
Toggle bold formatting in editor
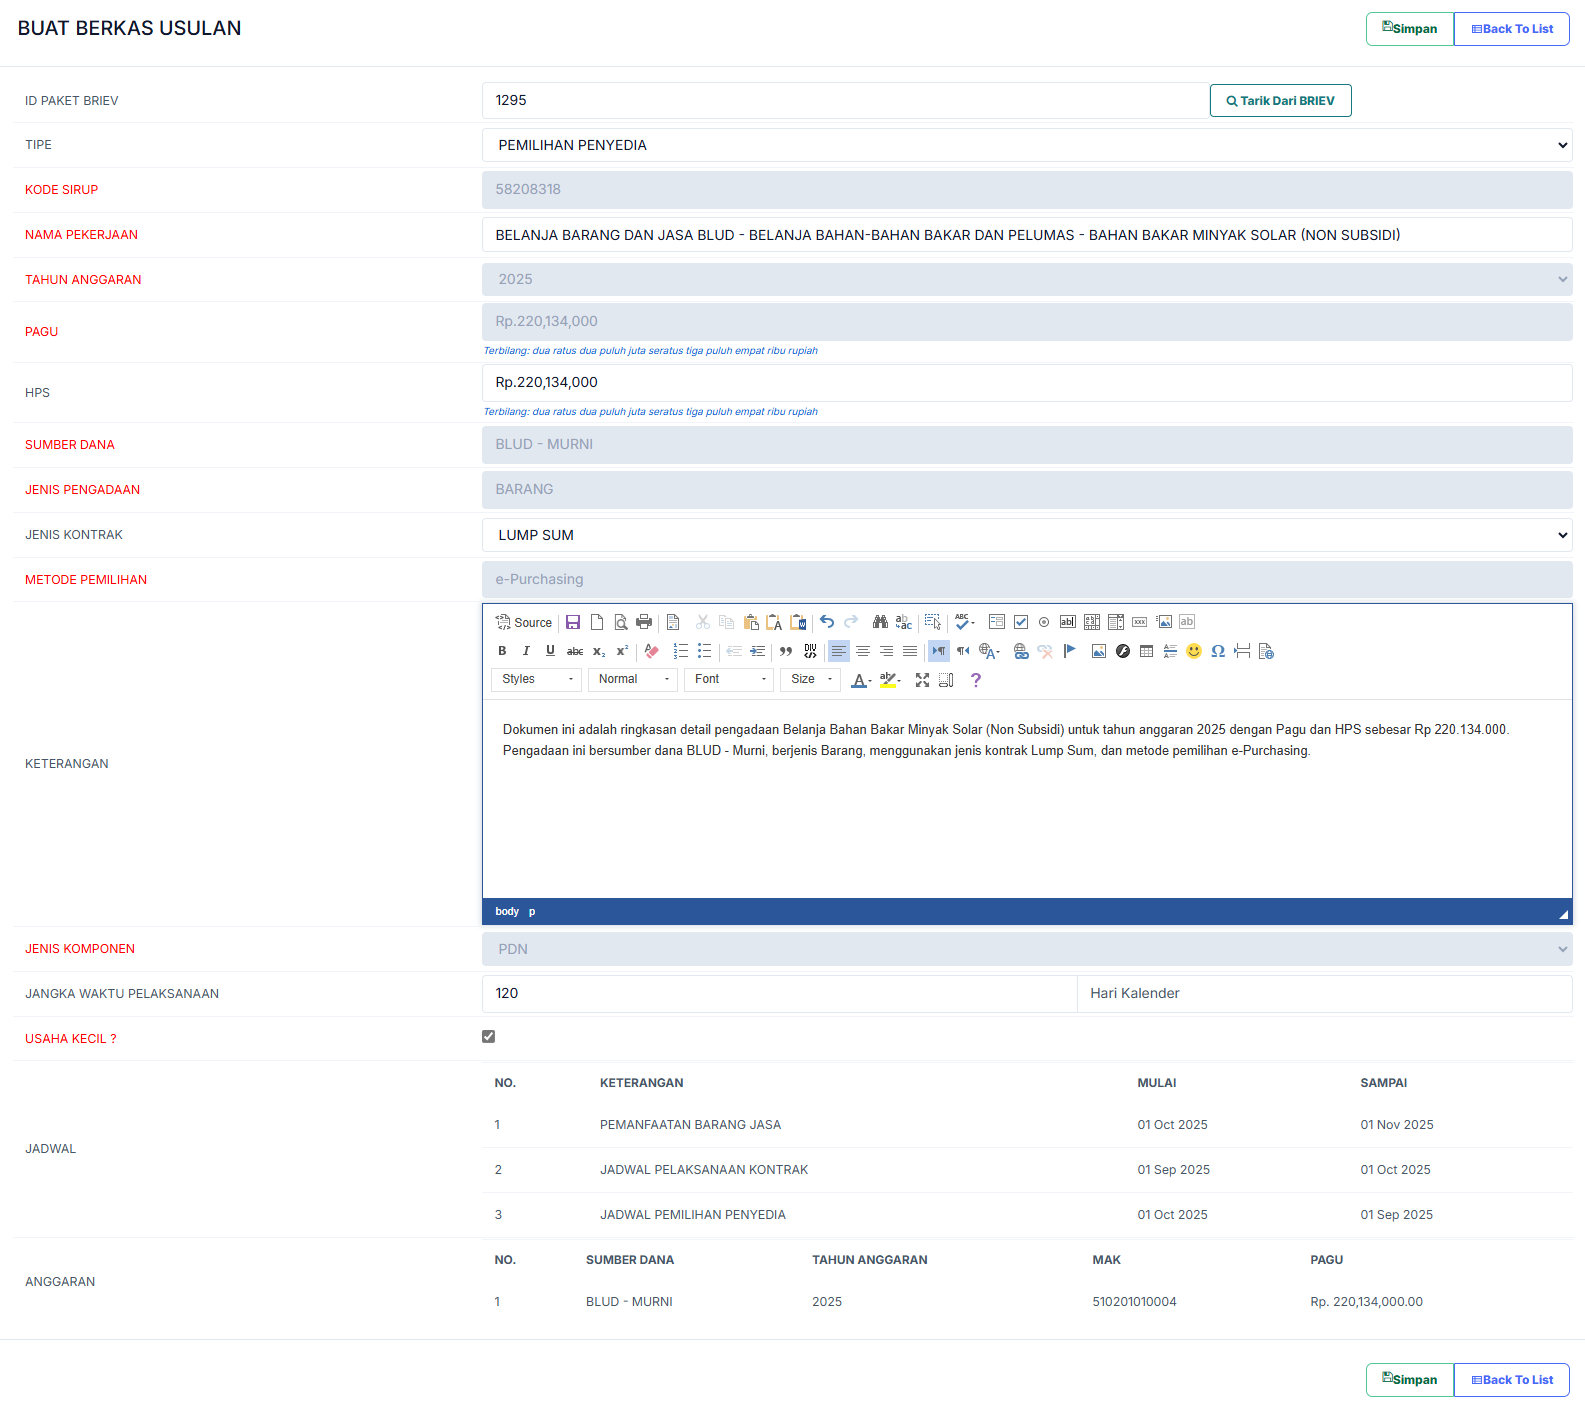pos(502,651)
